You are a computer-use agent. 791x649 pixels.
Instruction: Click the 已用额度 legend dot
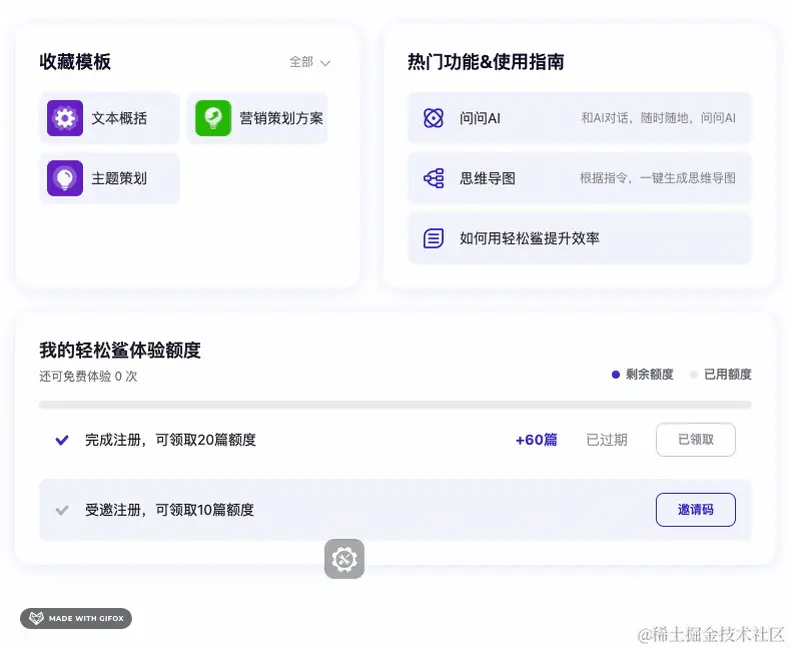(694, 375)
